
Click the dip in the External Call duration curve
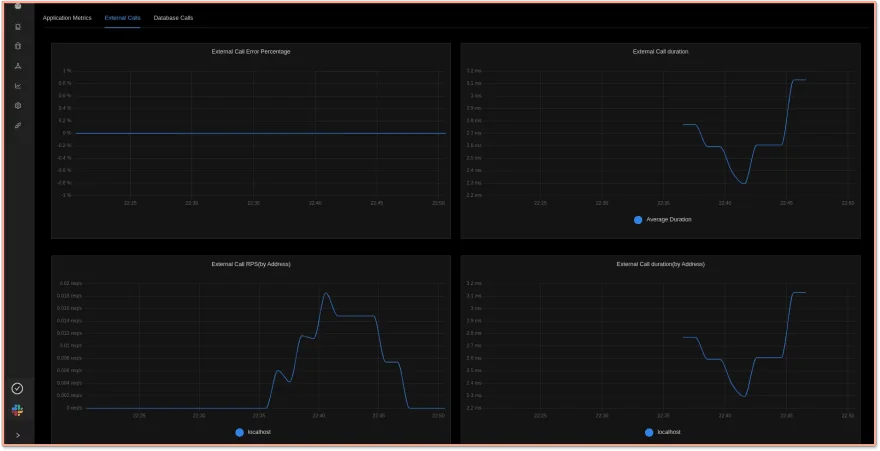tap(743, 183)
